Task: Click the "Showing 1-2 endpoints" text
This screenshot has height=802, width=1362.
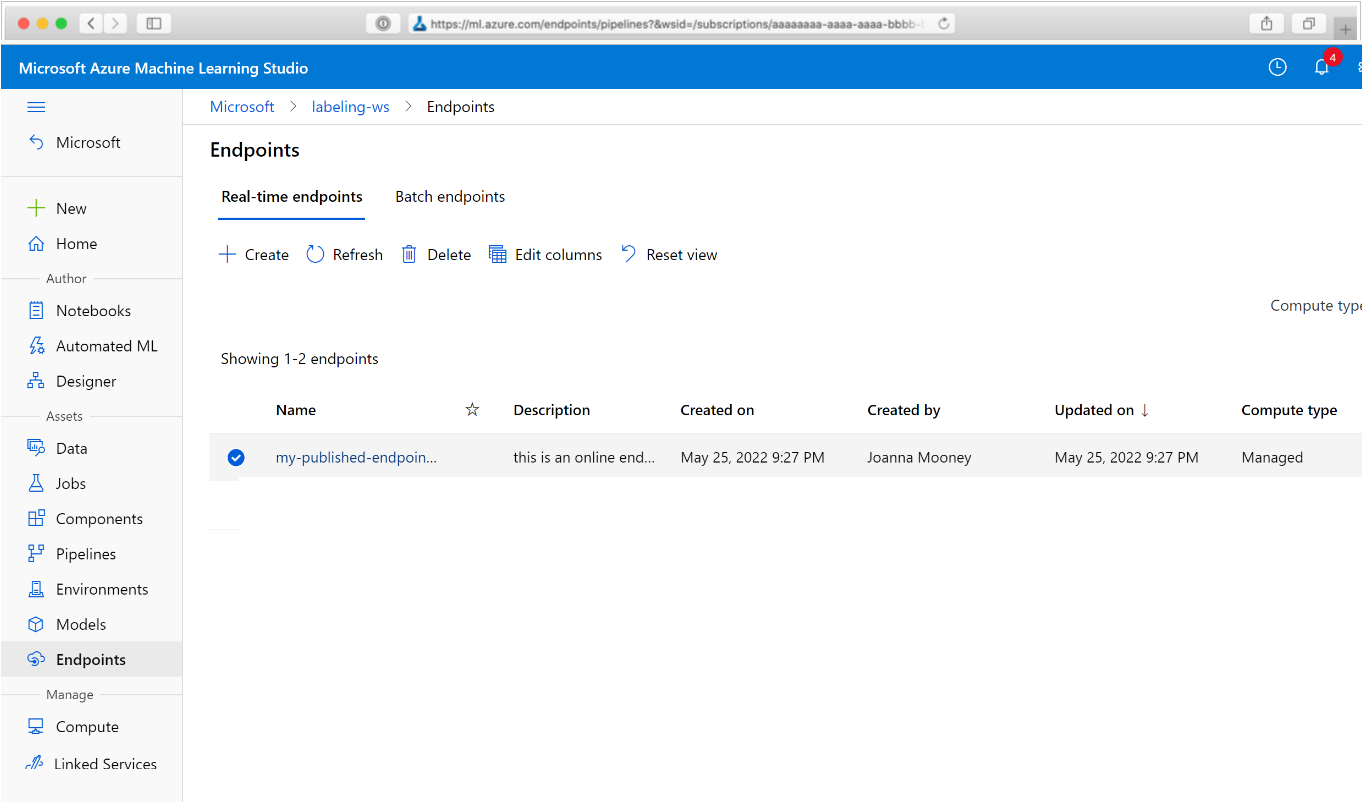Action: point(300,359)
